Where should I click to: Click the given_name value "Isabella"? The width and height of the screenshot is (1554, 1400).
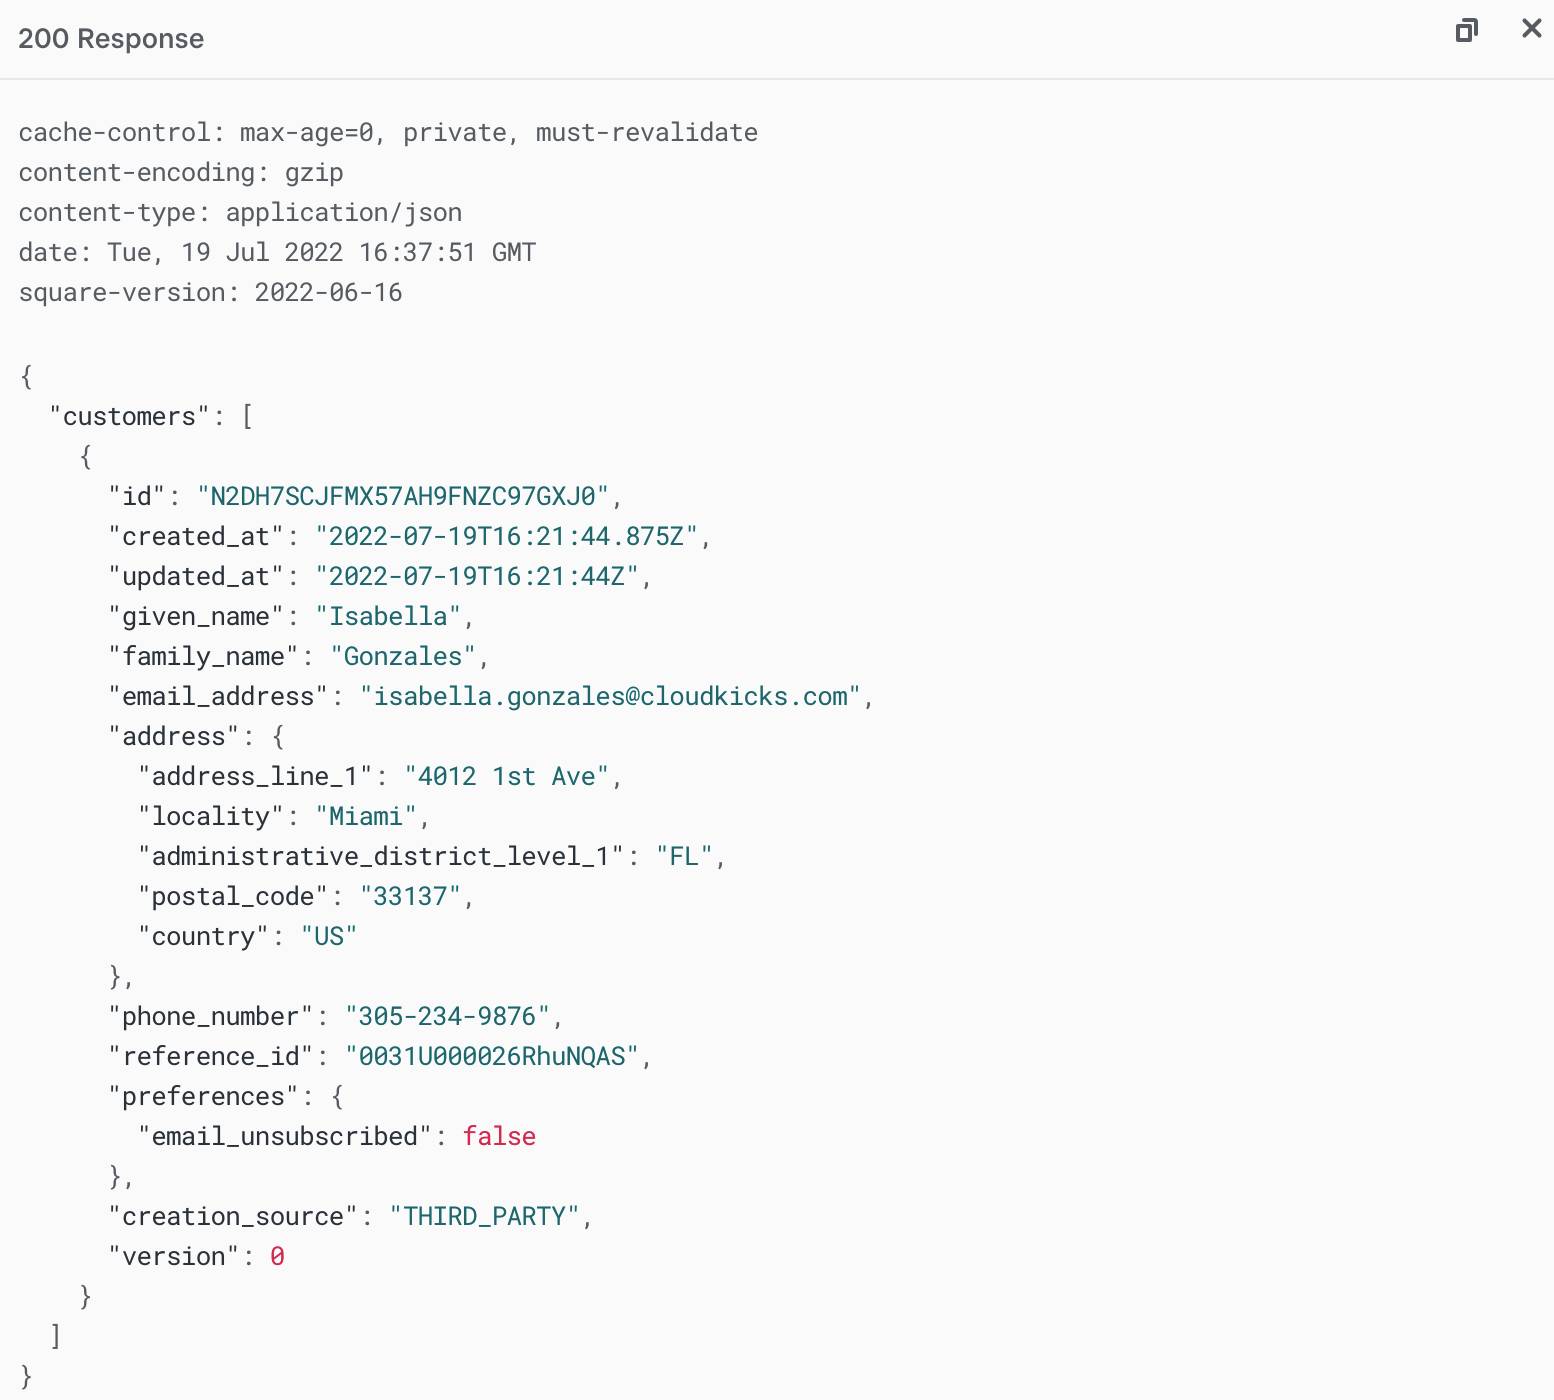[388, 616]
